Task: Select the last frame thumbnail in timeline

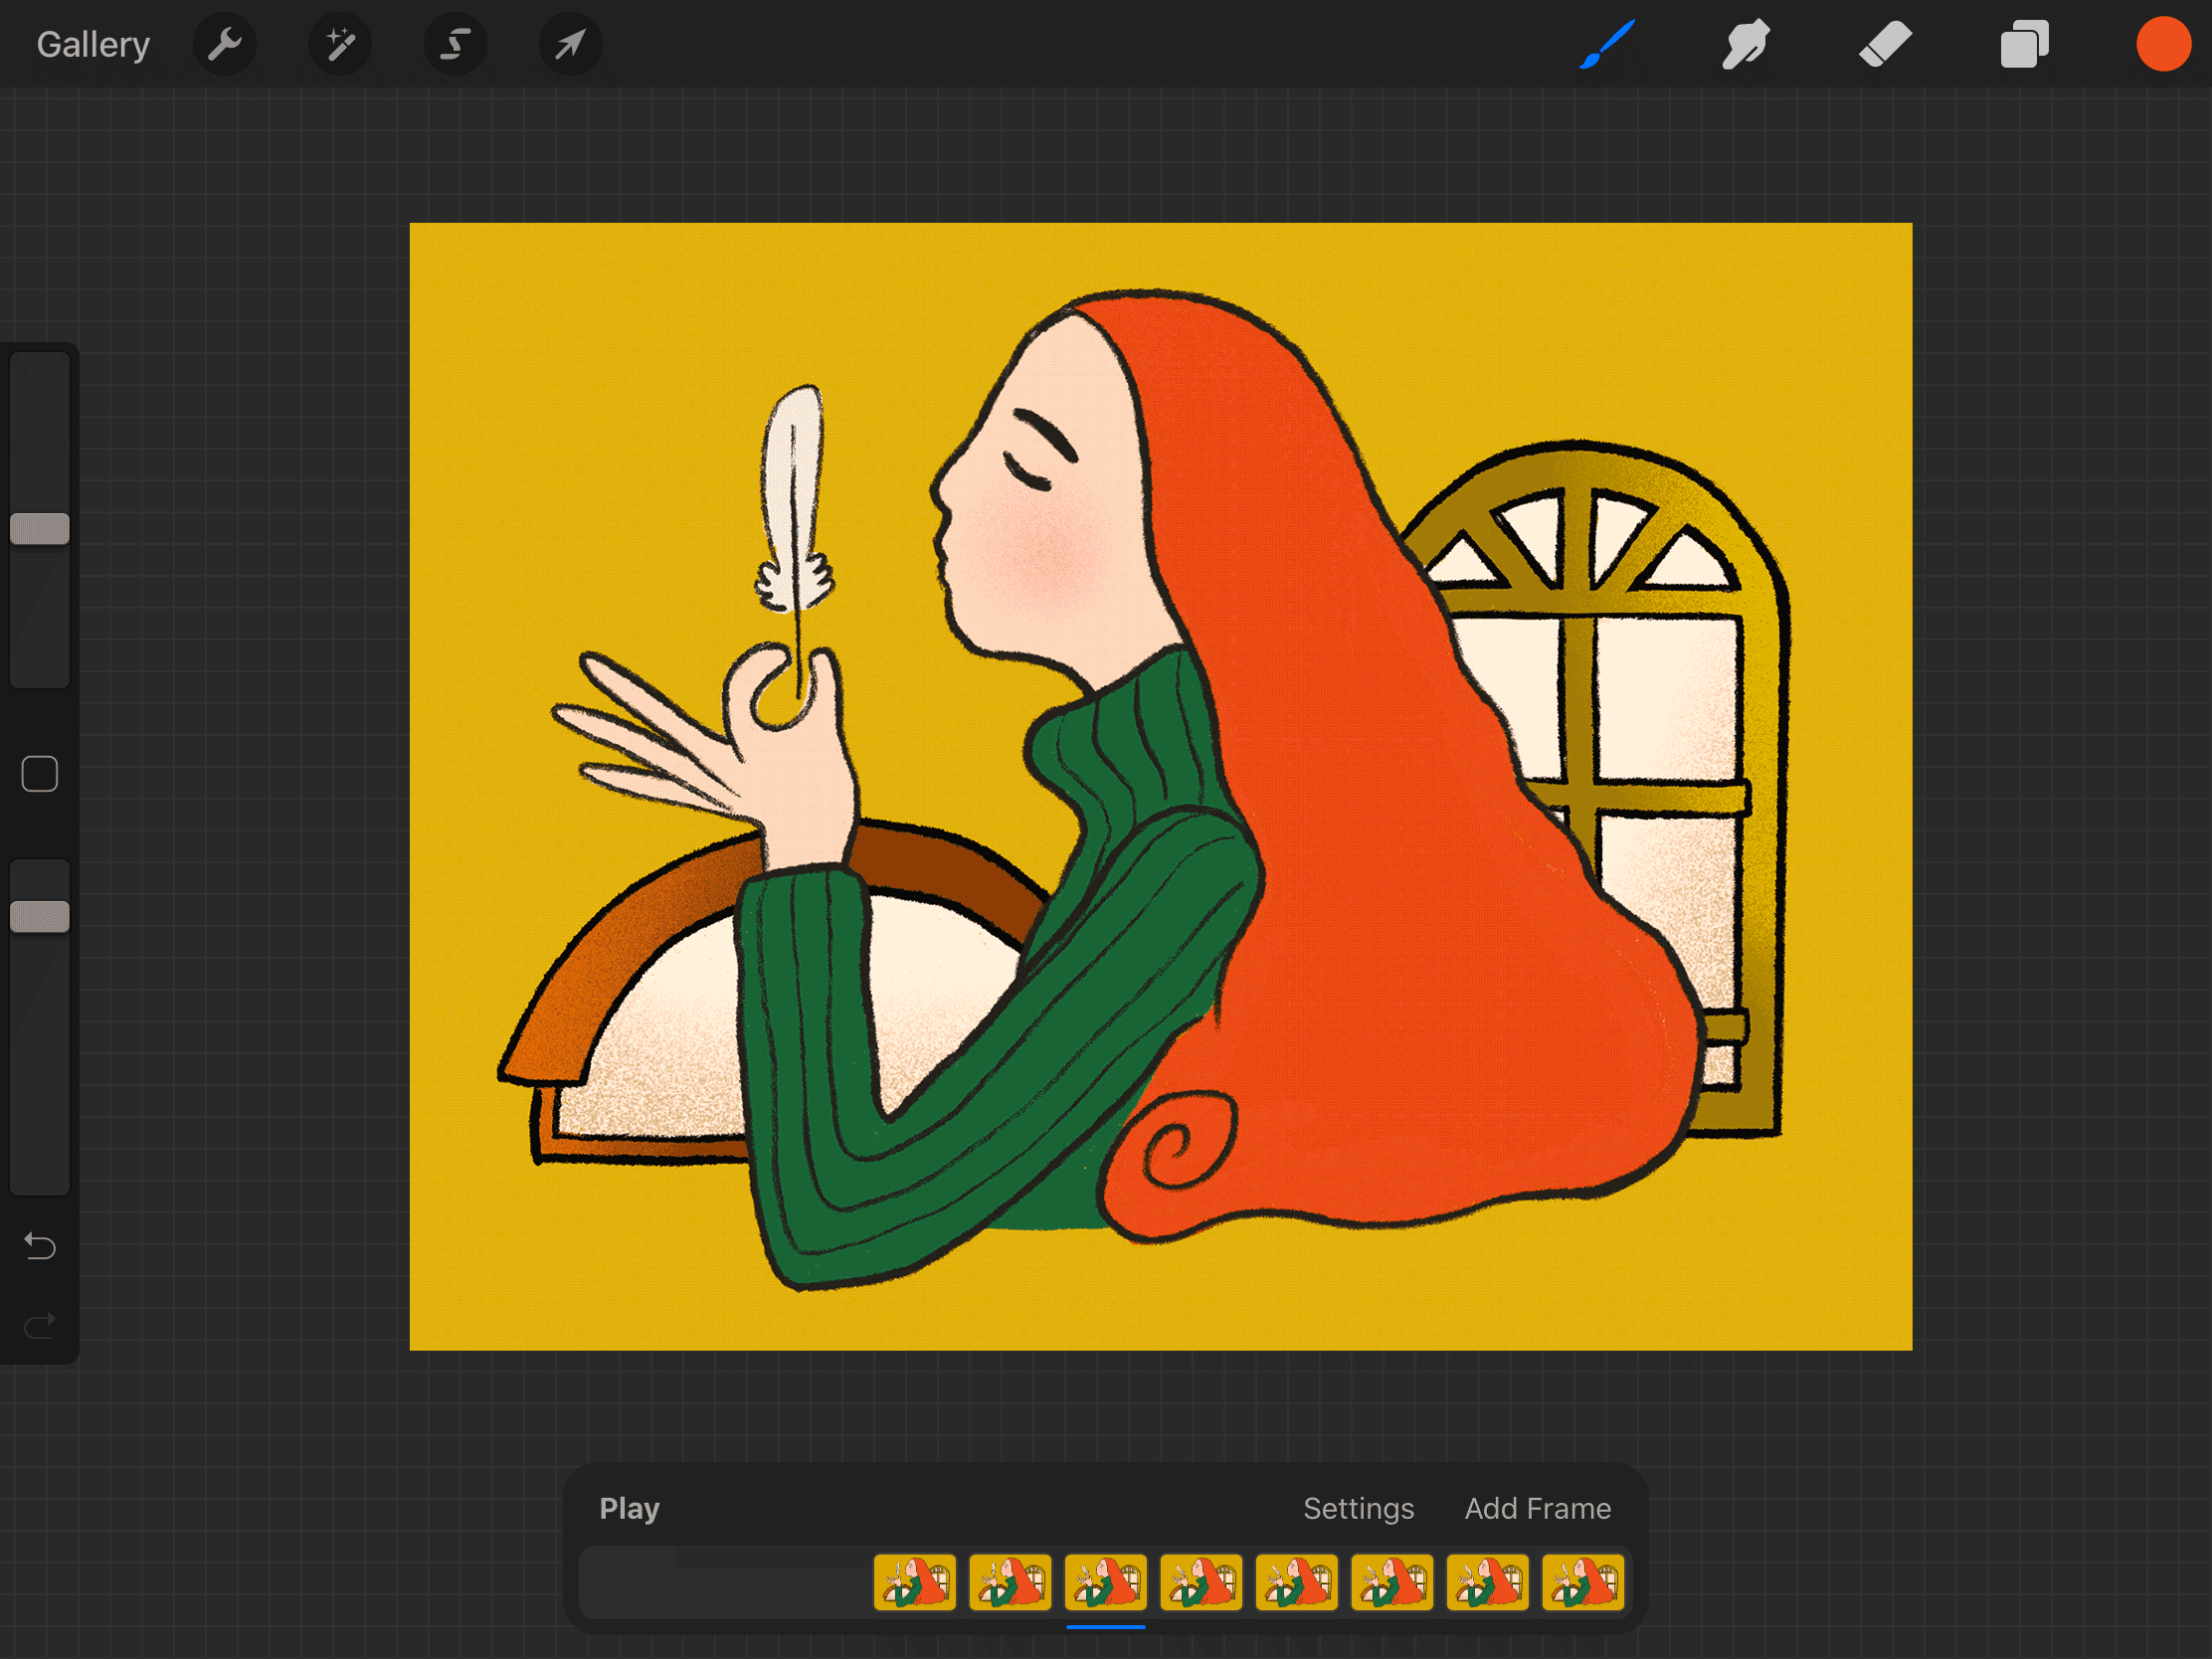Action: pos(1582,1582)
